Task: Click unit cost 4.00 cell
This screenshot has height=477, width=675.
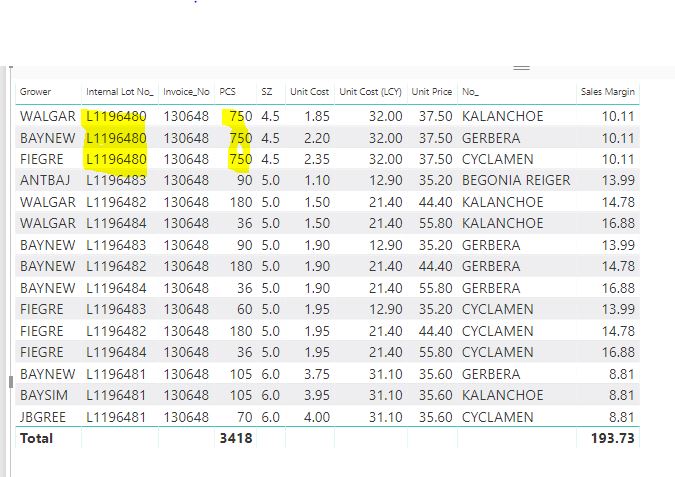Action: (x=317, y=417)
